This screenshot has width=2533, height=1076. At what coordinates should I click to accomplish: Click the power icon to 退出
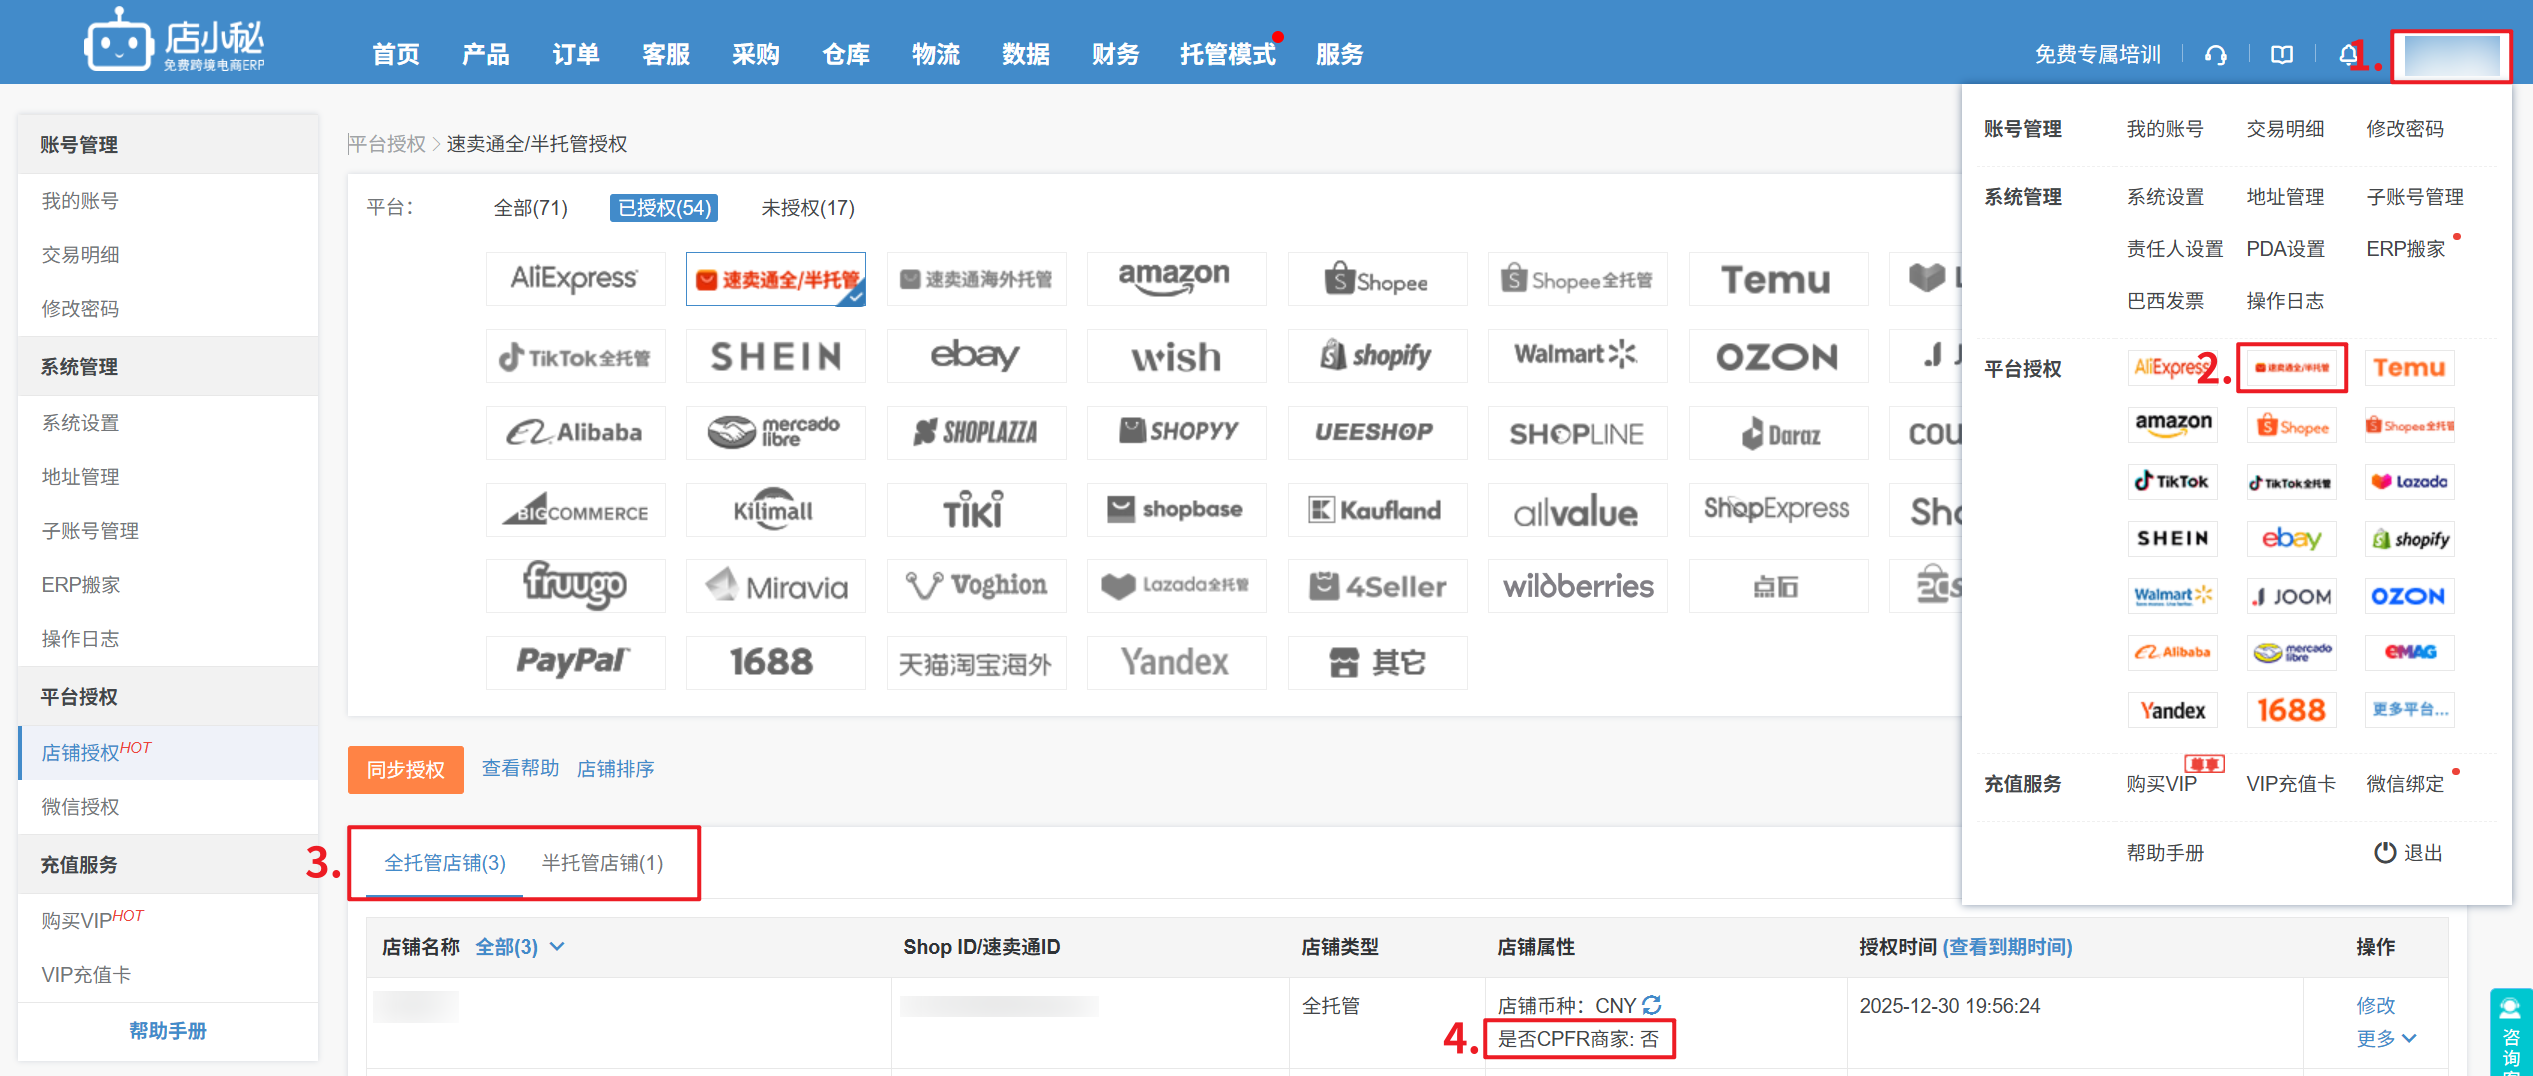(x=2385, y=853)
